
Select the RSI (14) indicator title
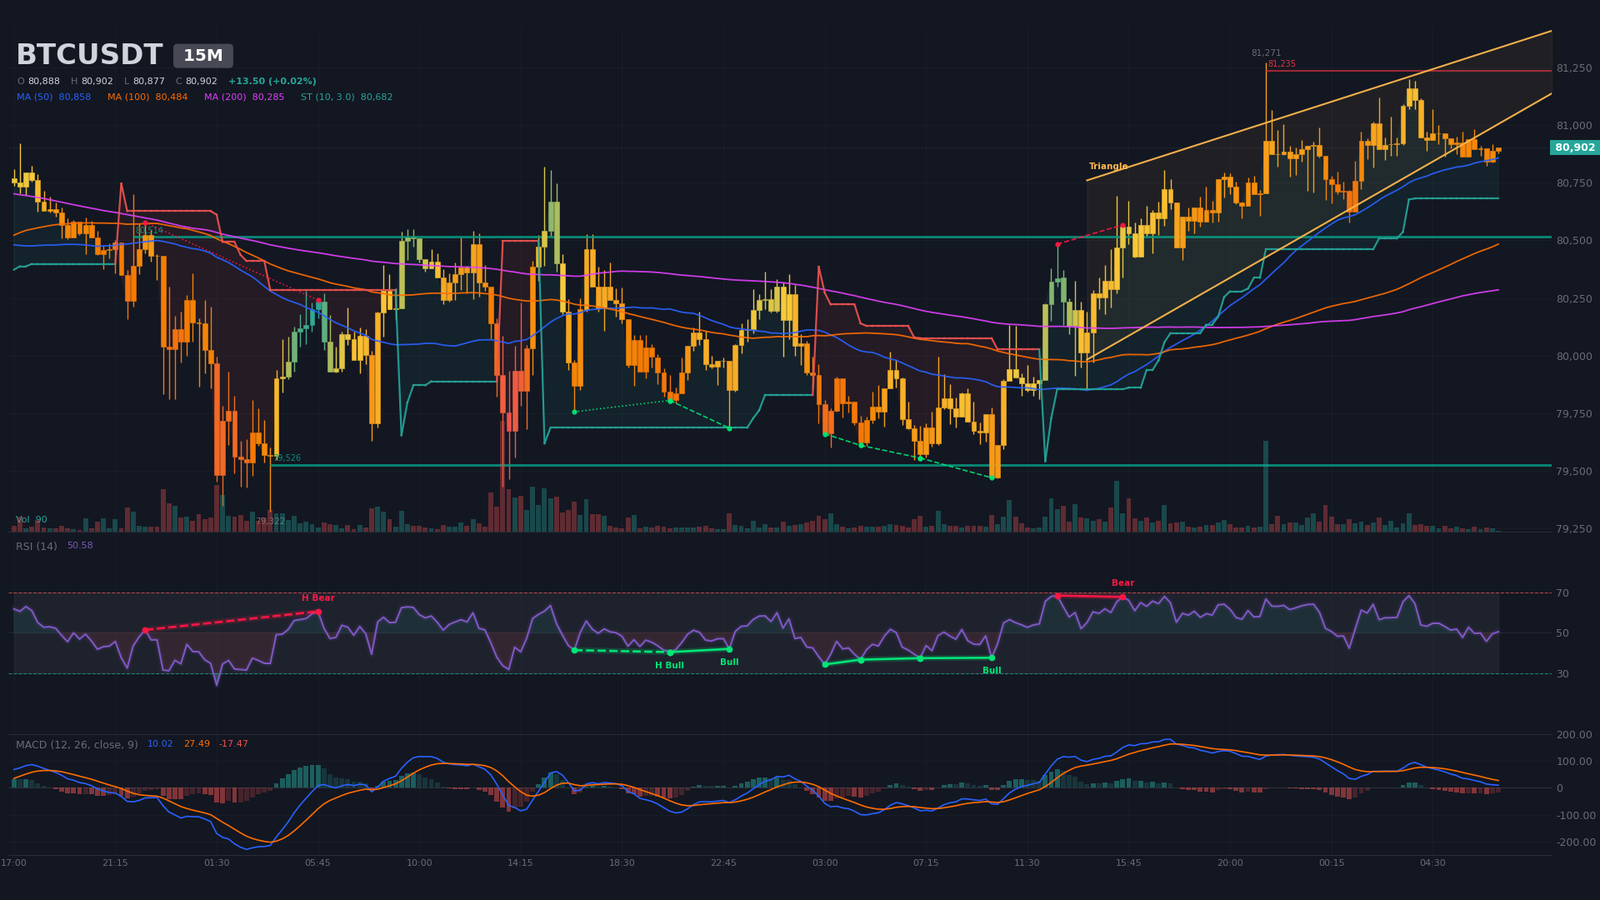[36, 546]
